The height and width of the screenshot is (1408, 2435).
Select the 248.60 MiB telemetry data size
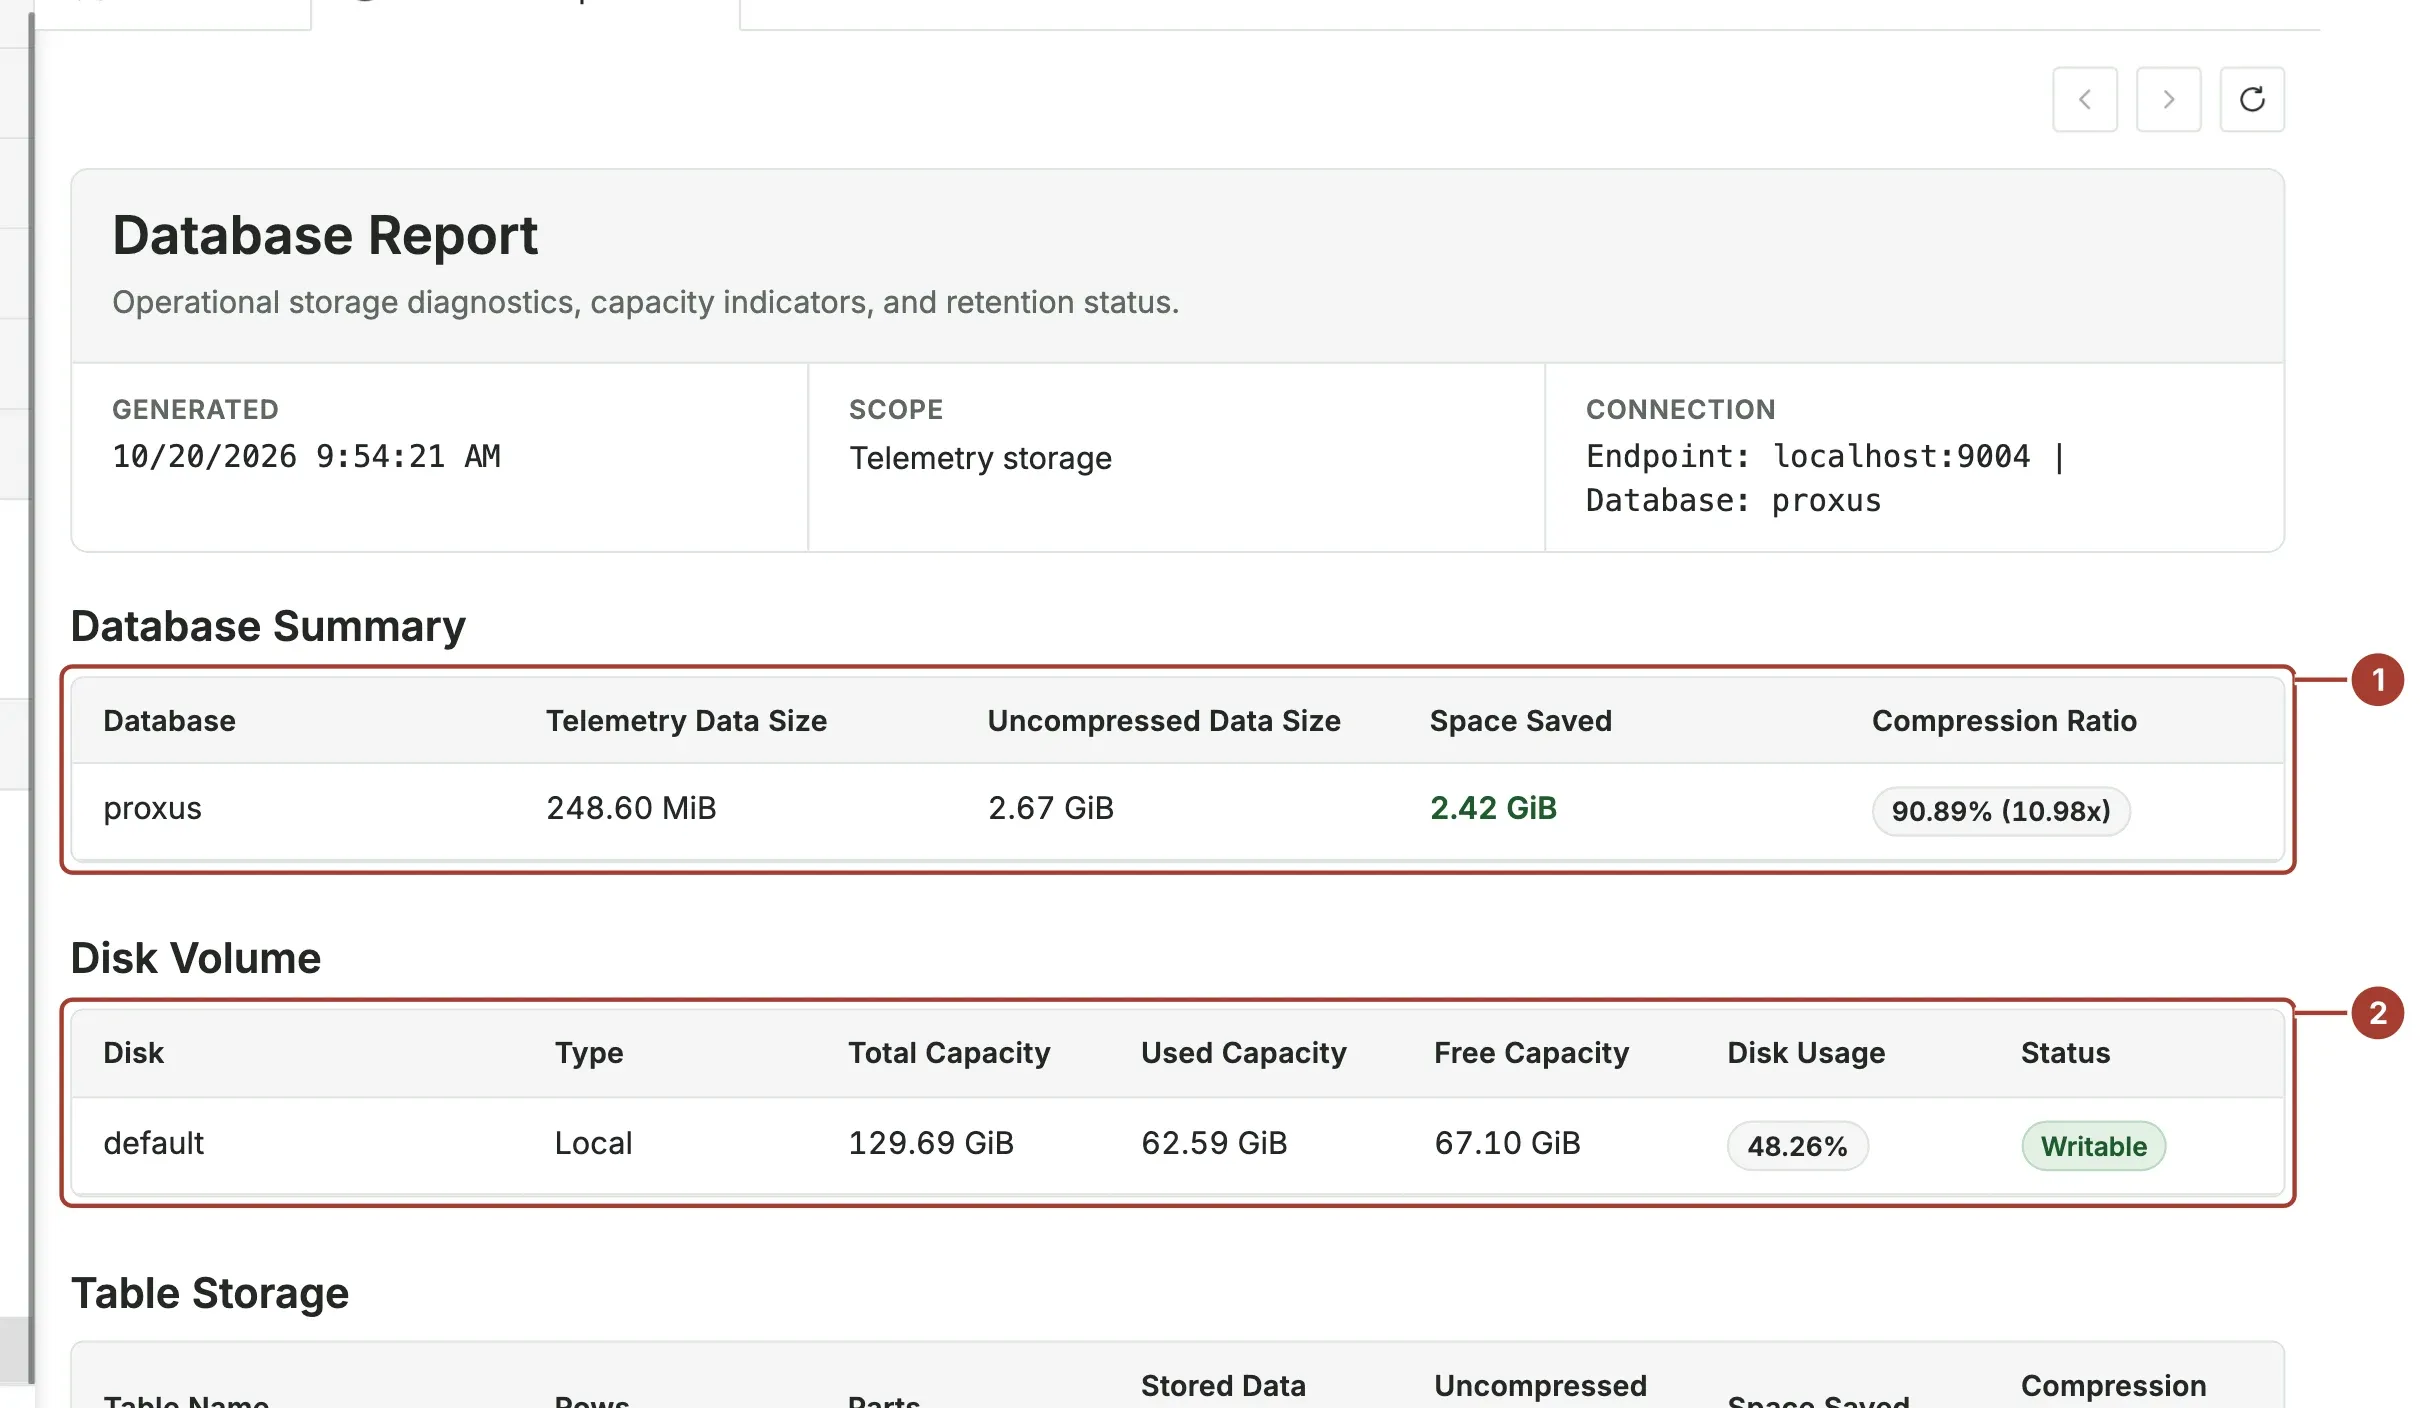click(631, 808)
